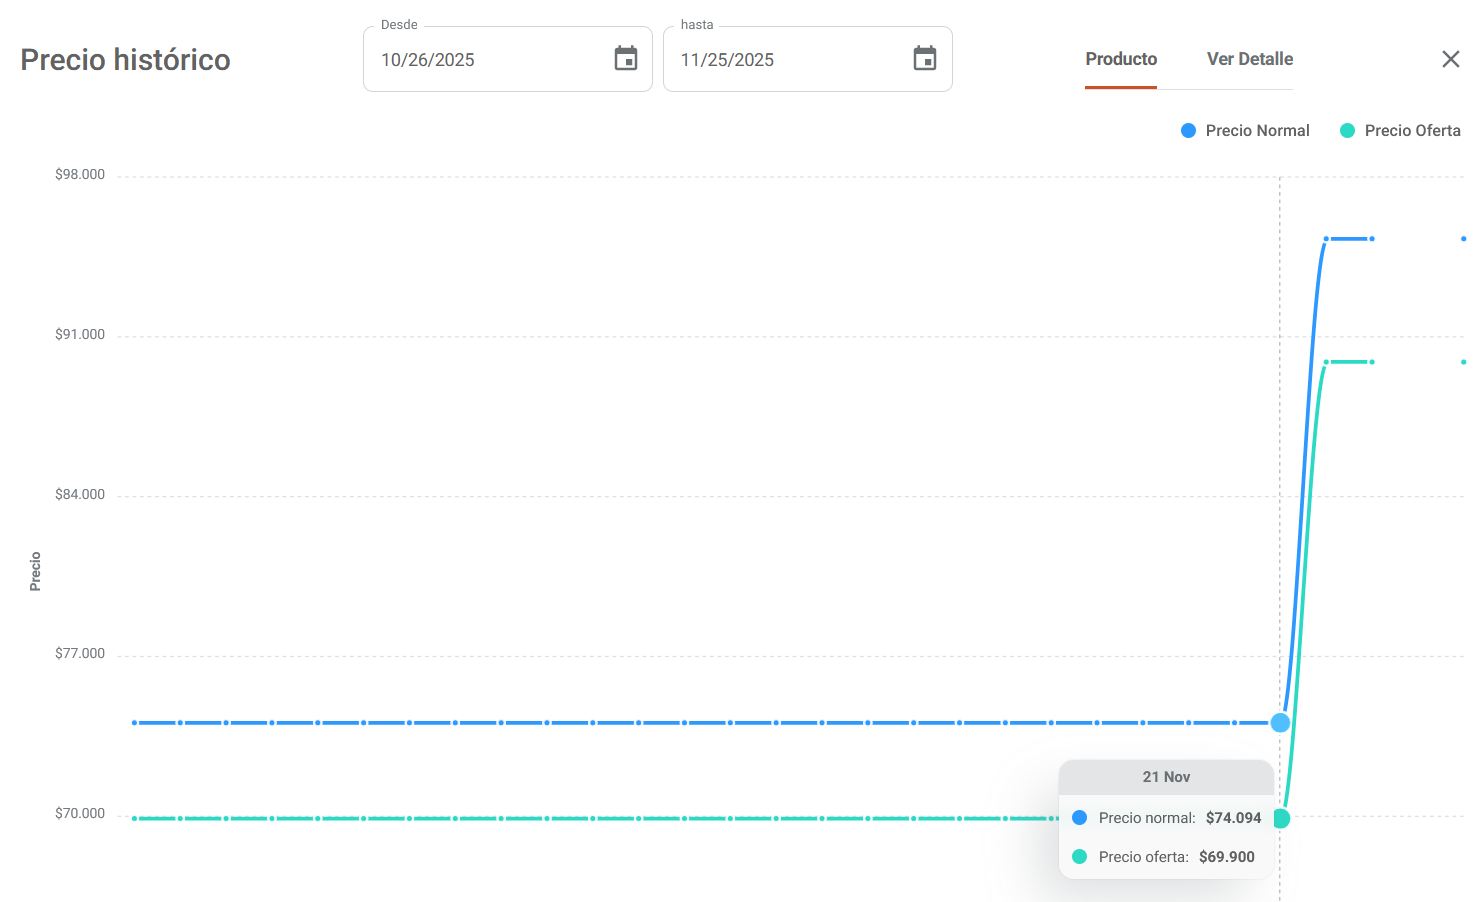
Task: Select the enlarged green point on 21 Nov
Action: pos(1281,819)
